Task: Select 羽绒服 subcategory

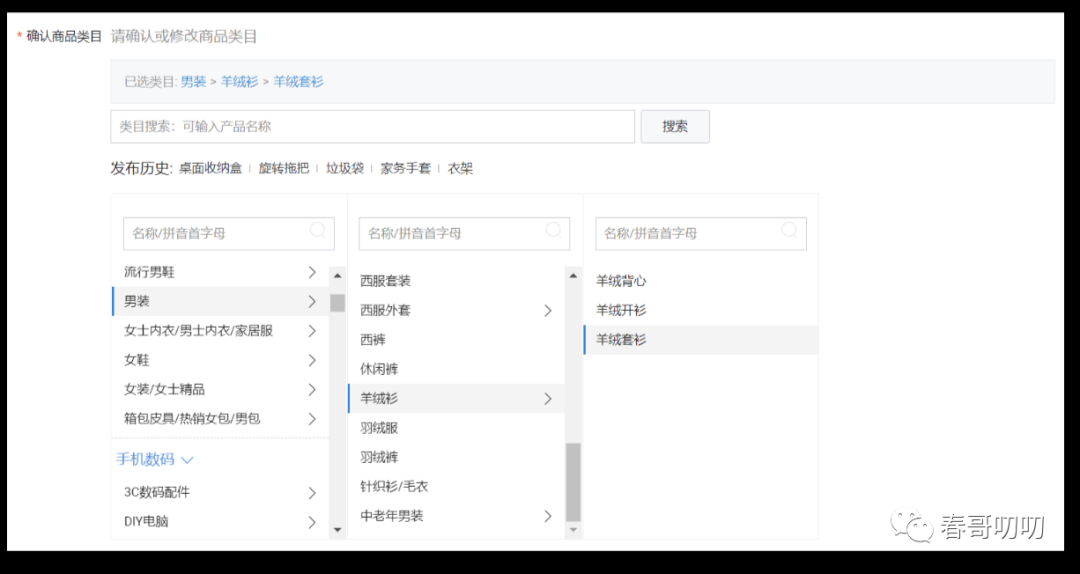Action: point(456,428)
